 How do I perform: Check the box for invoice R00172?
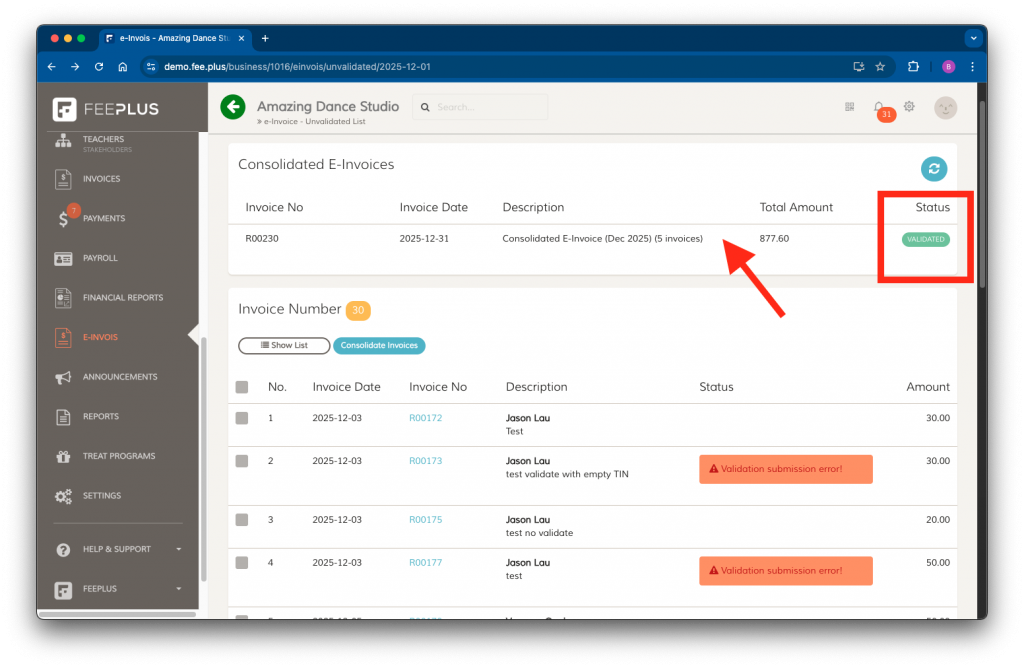click(x=242, y=418)
